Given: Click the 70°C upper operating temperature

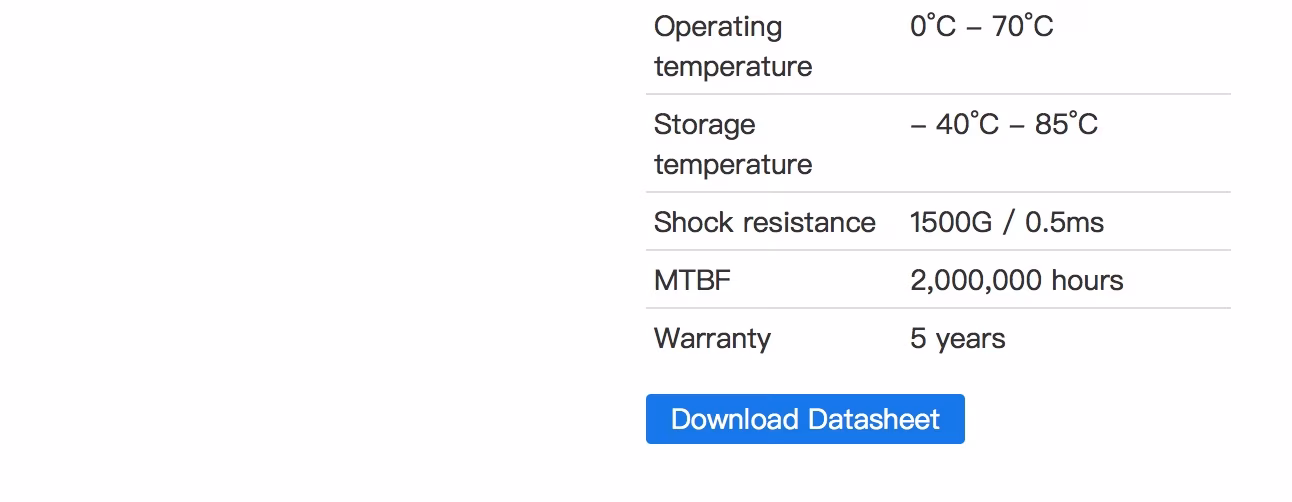Looking at the screenshot, I should click(x=1023, y=26).
